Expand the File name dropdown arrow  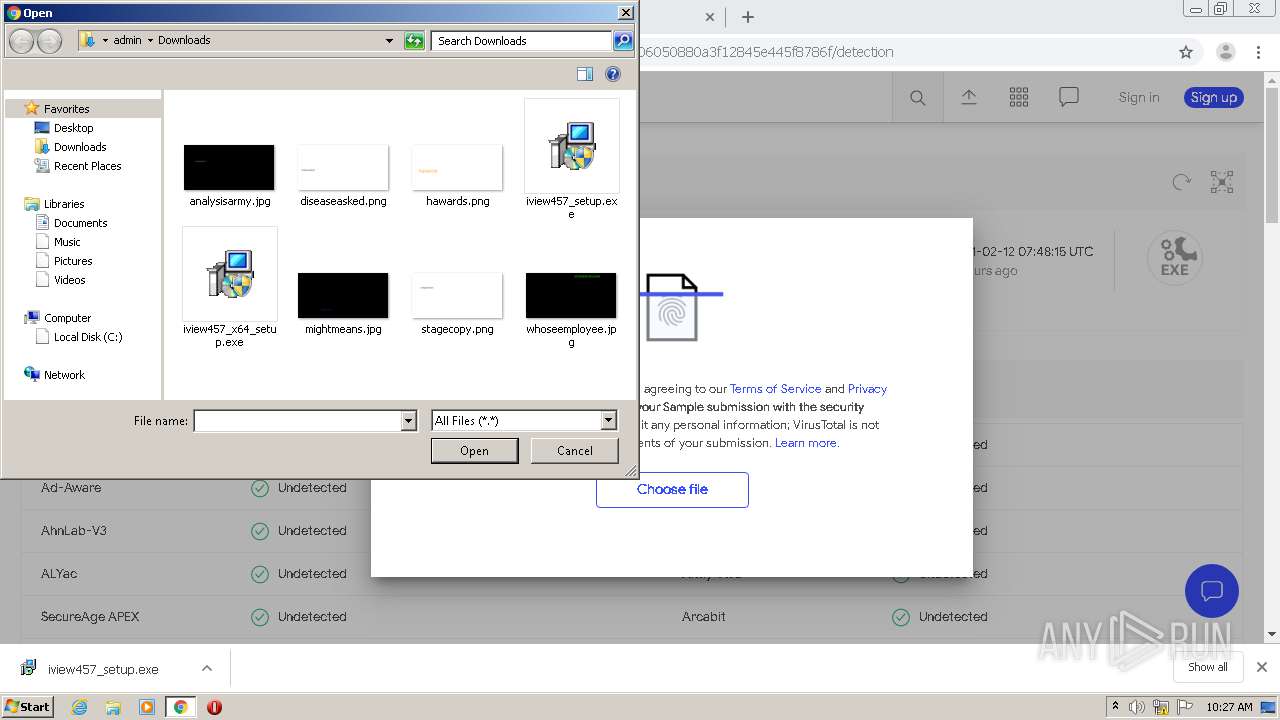click(408, 421)
